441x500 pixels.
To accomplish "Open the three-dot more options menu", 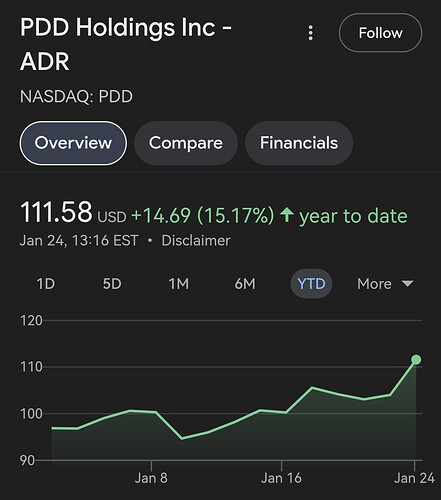I will pos(310,33).
